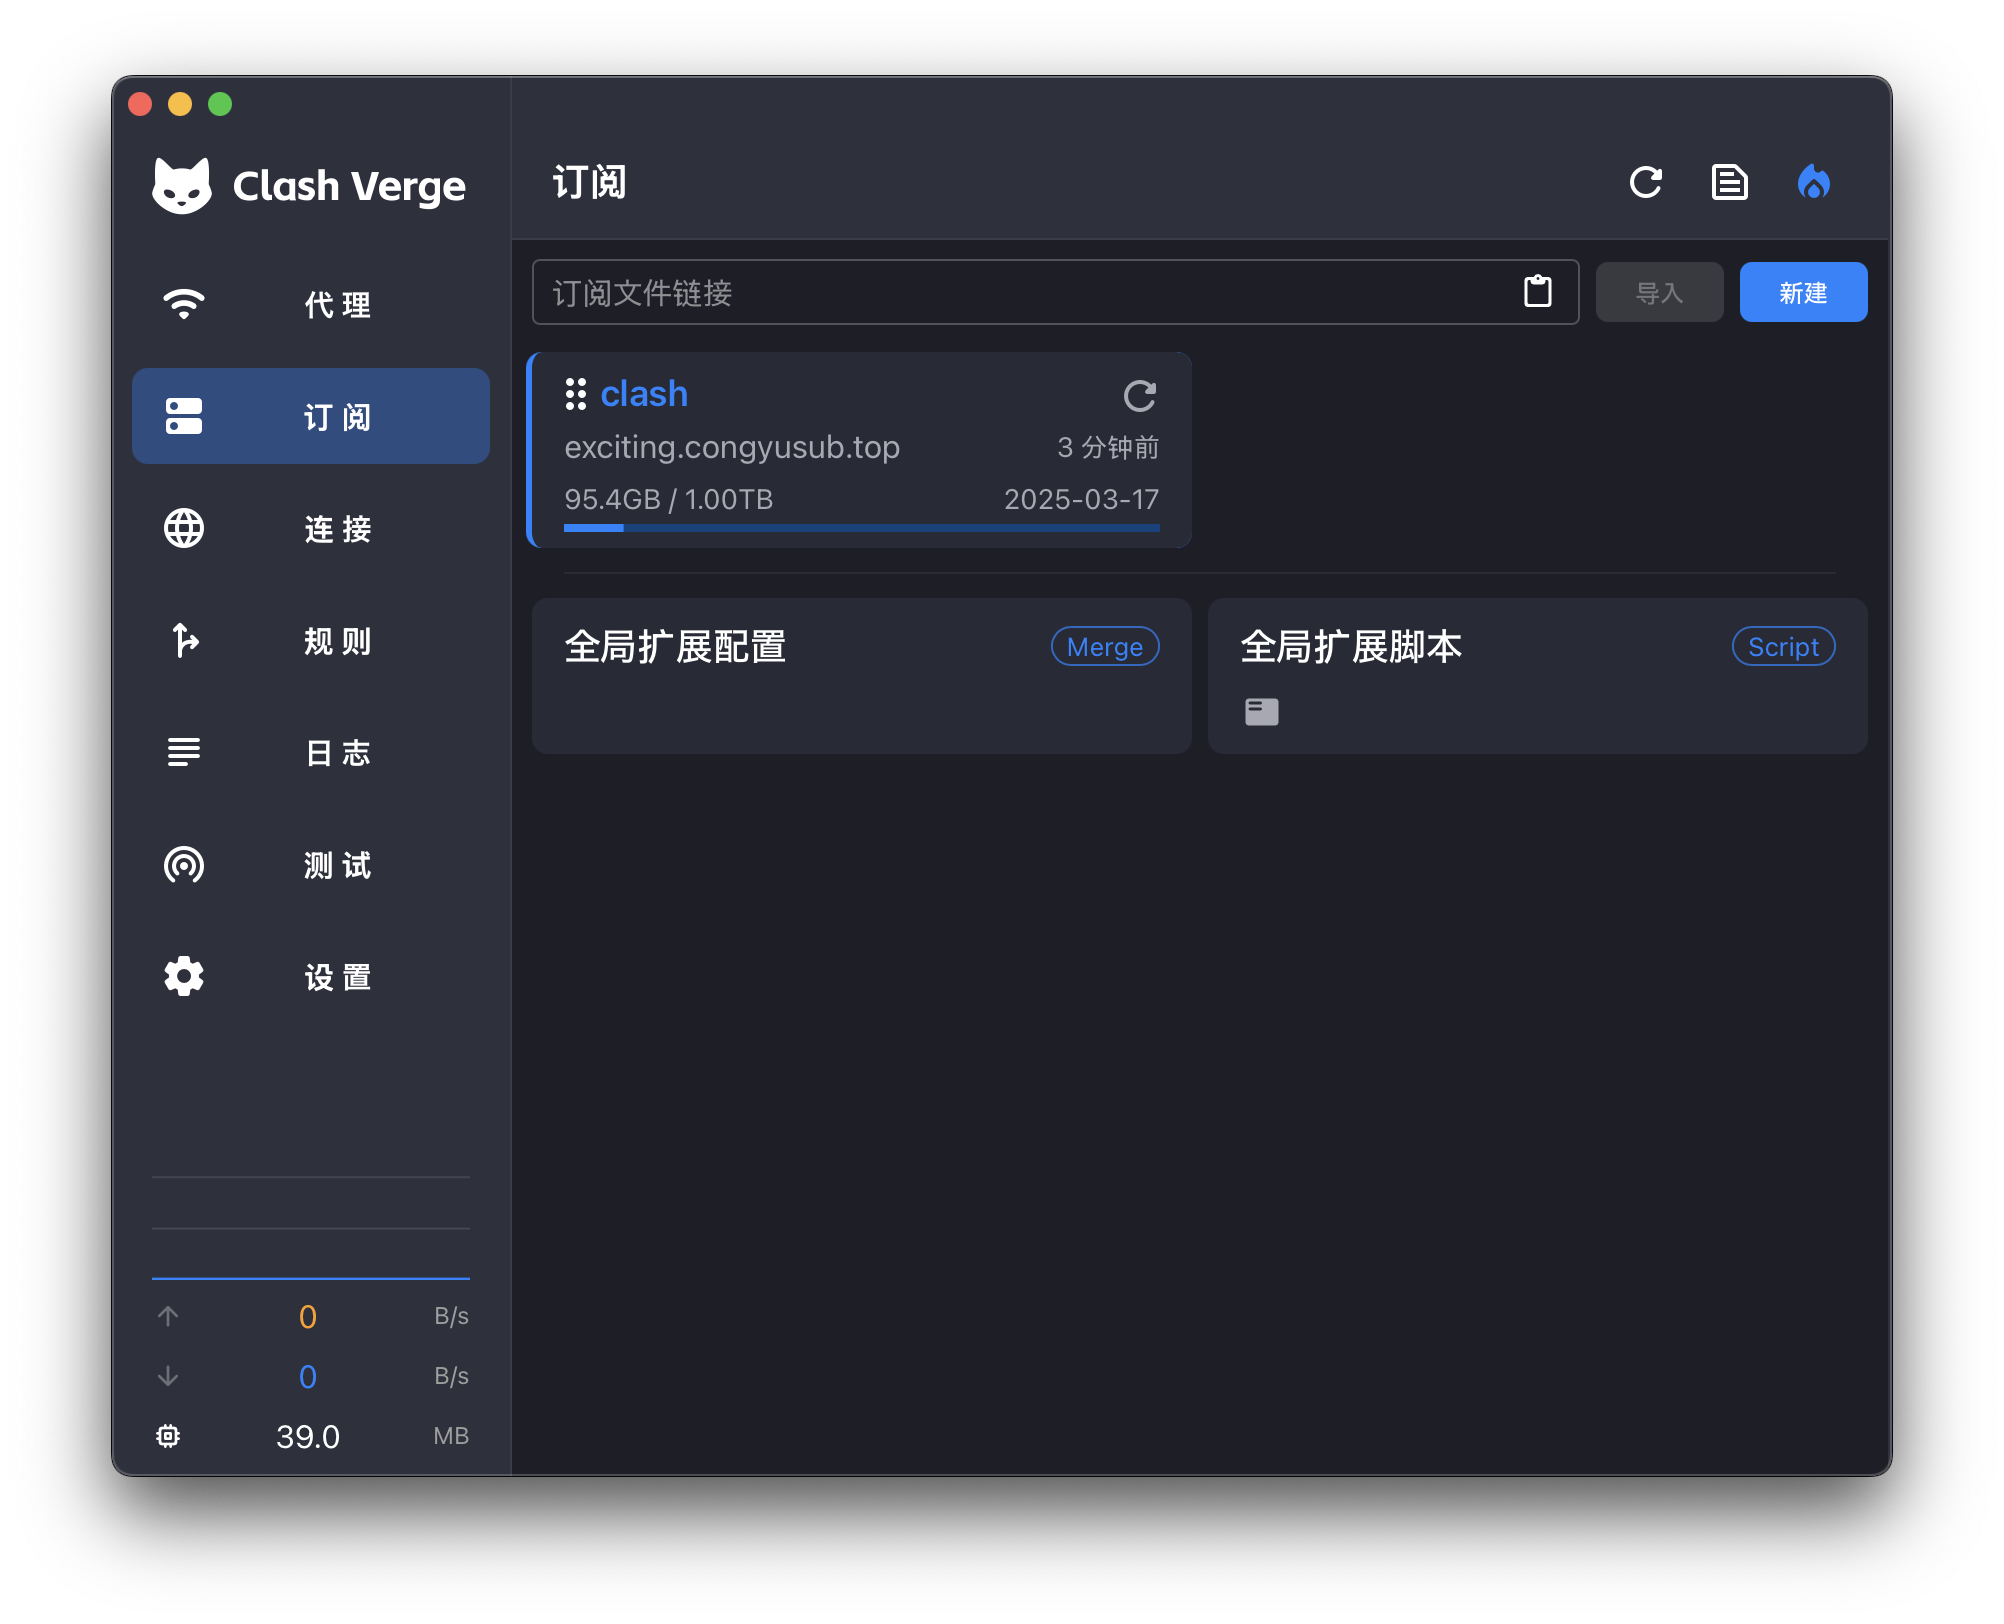The width and height of the screenshot is (2004, 1624).
Task: Click the 测试 (Test) signal icon
Action: (182, 863)
